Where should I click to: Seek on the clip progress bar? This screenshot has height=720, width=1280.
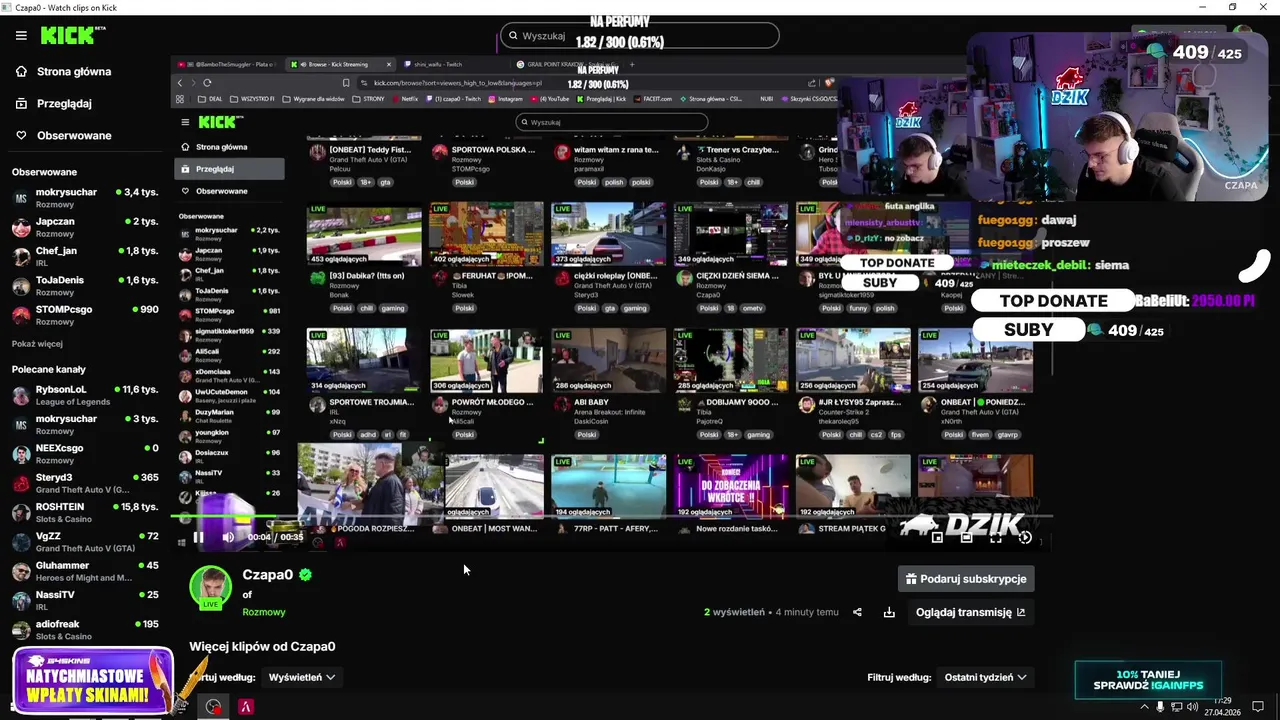[612, 518]
